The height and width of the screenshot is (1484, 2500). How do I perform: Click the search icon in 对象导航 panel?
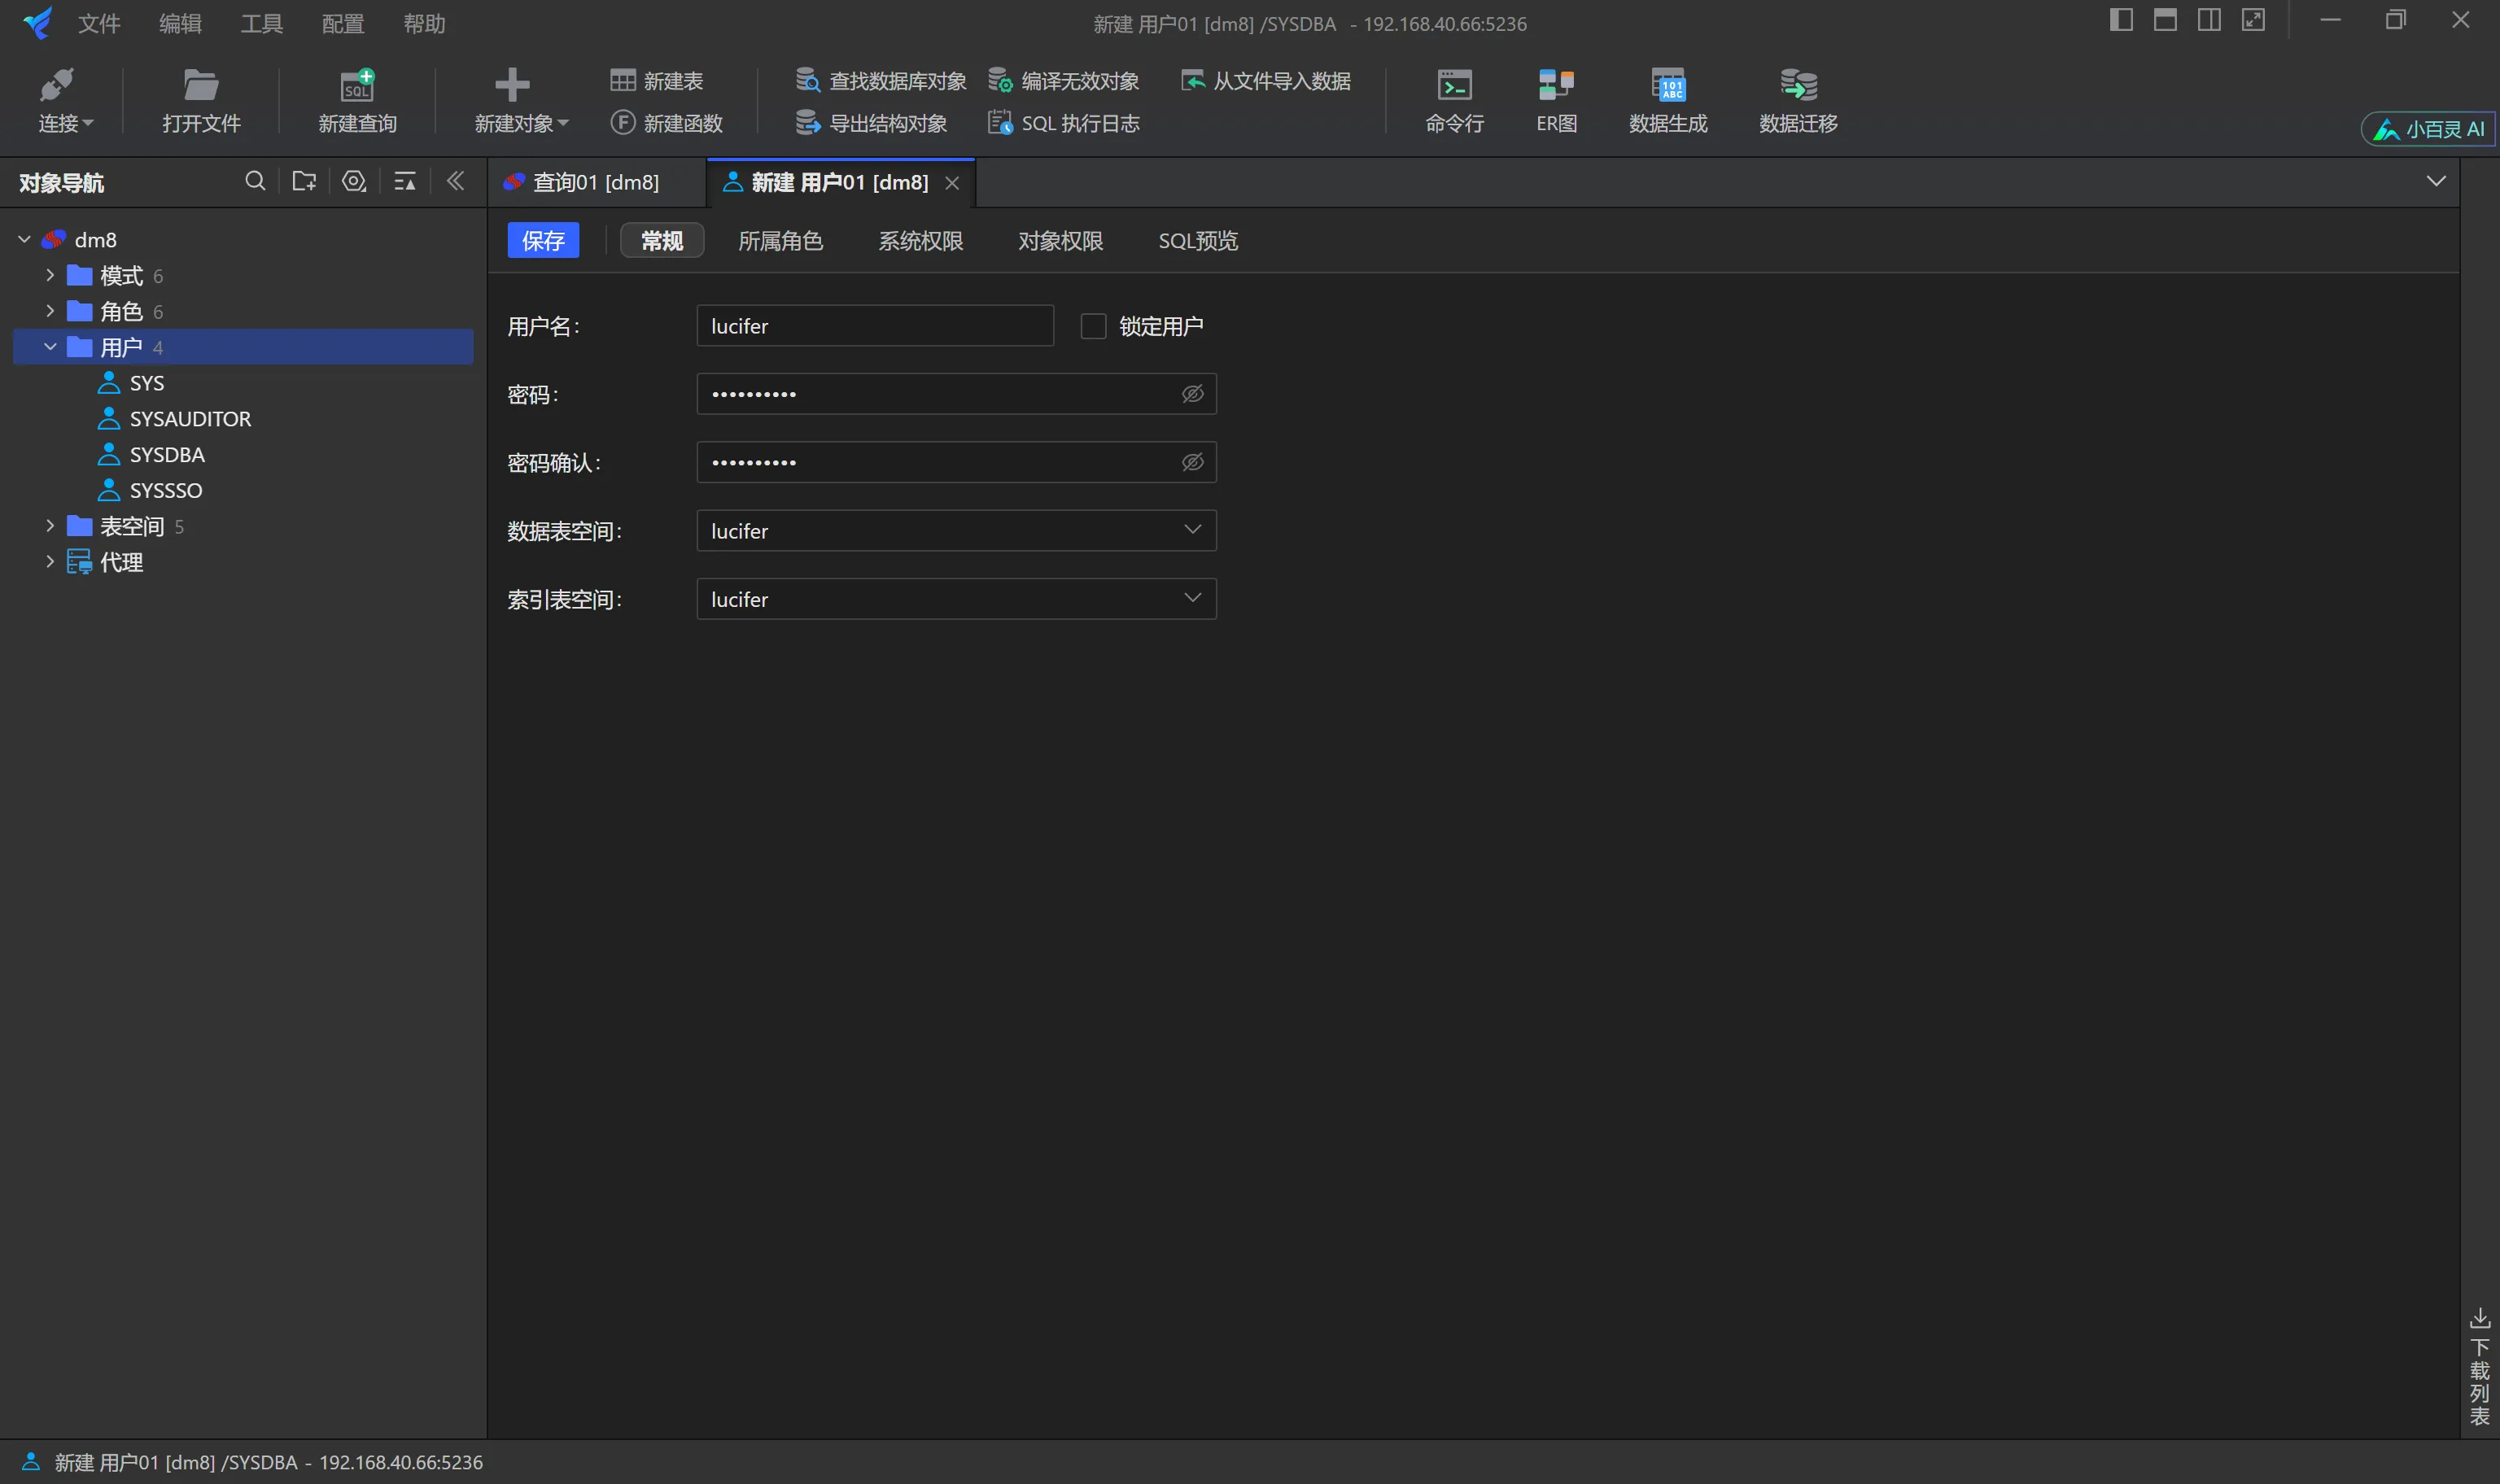pyautogui.click(x=255, y=181)
